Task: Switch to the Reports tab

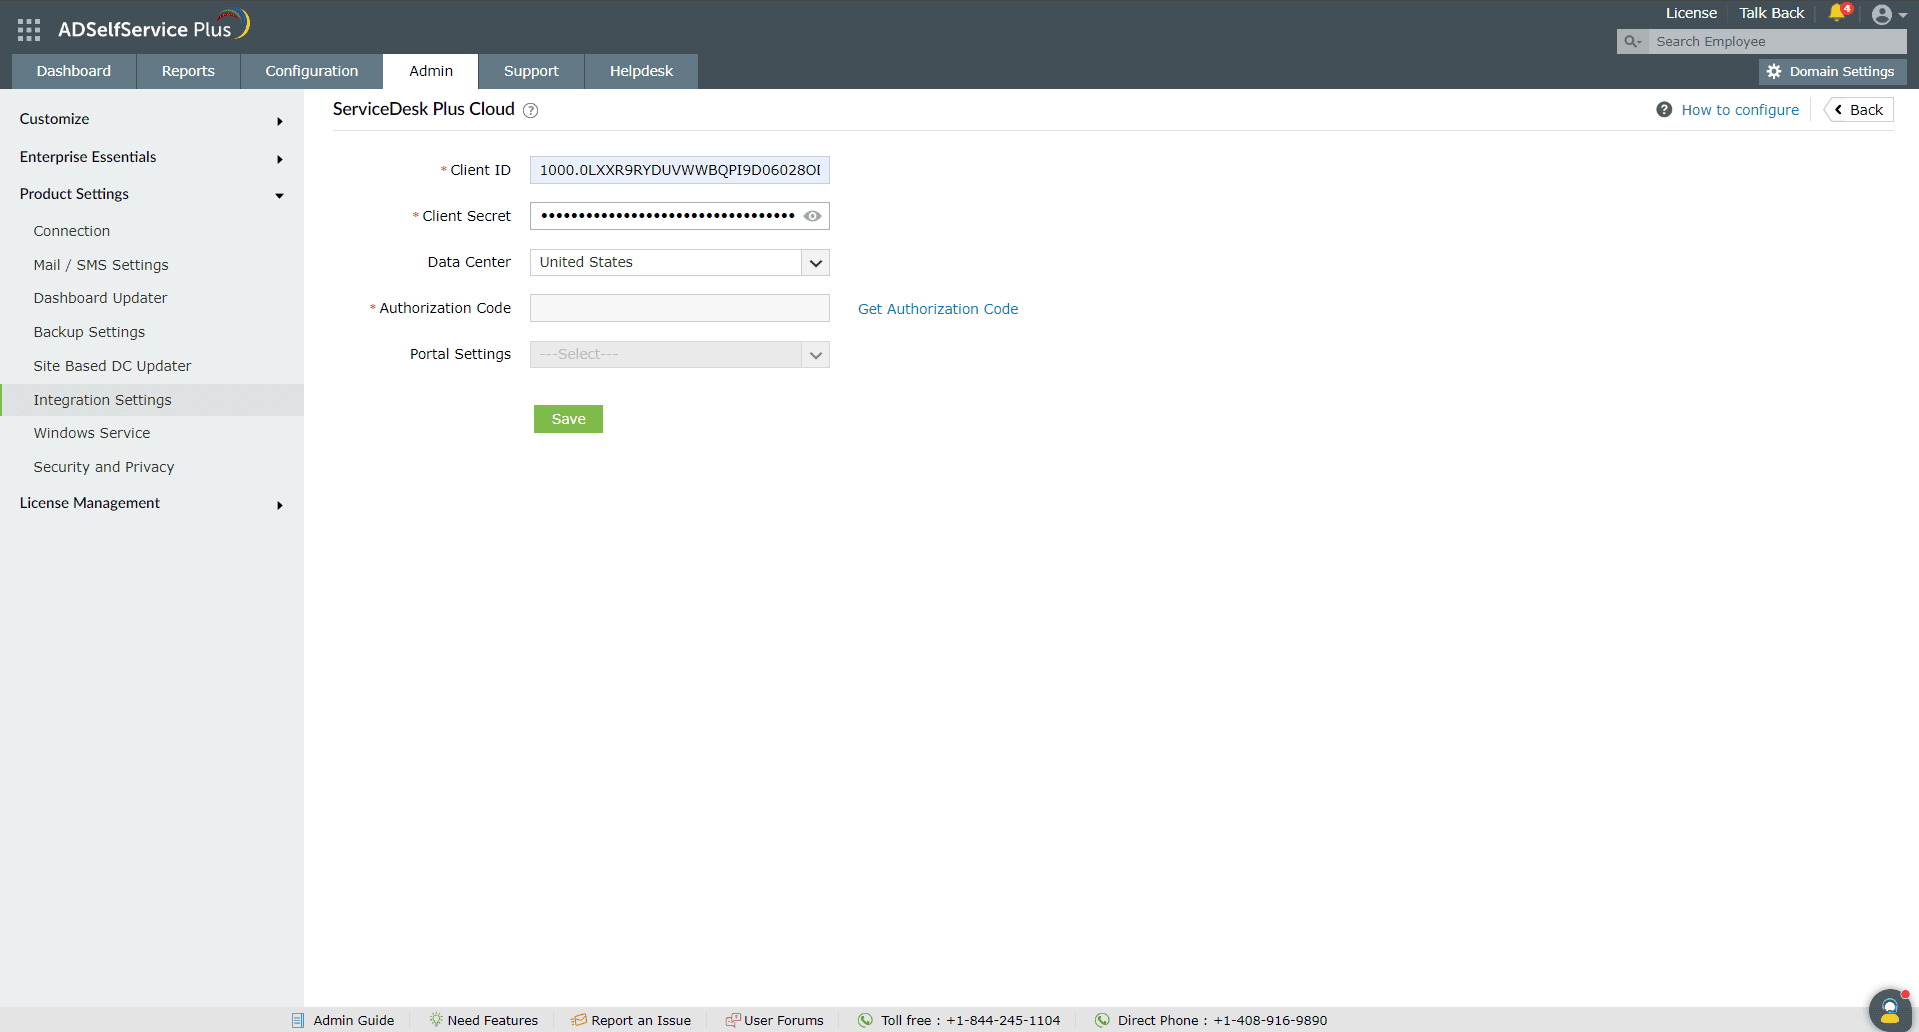Action: pyautogui.click(x=188, y=71)
